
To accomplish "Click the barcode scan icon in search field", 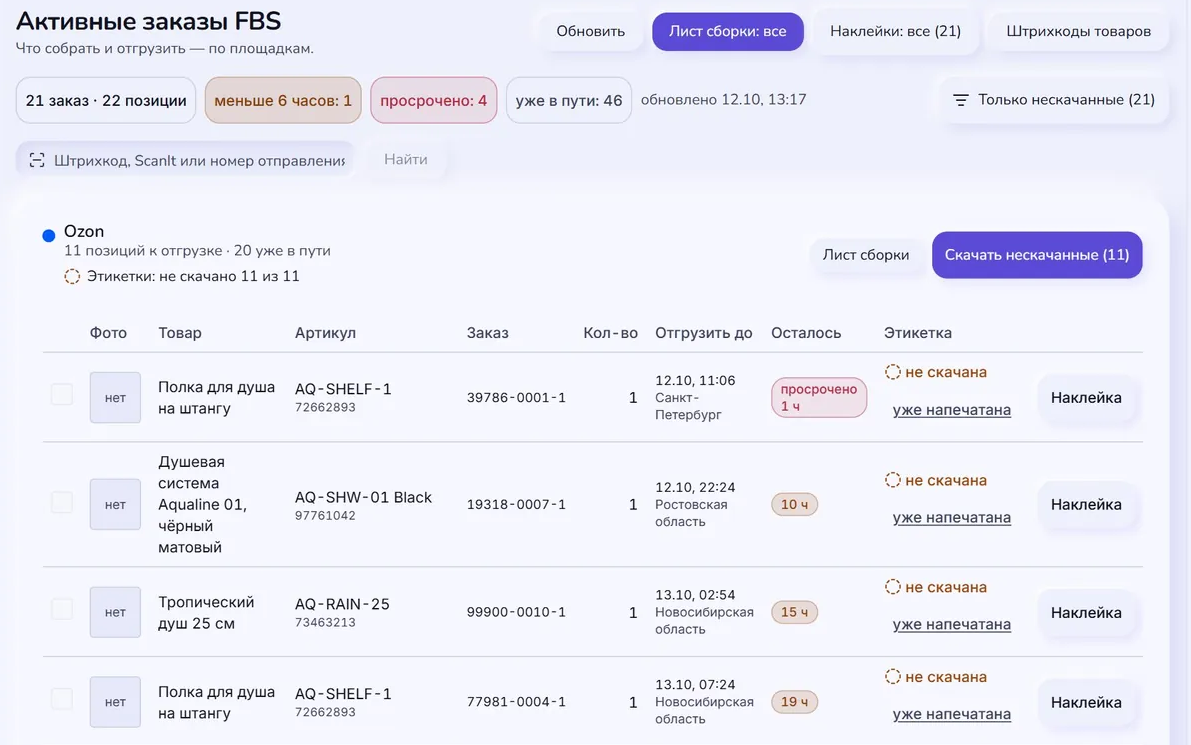I will (x=36, y=160).
